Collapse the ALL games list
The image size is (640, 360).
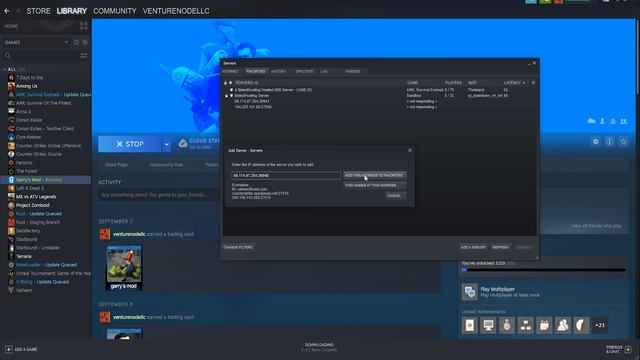click(x=4, y=69)
